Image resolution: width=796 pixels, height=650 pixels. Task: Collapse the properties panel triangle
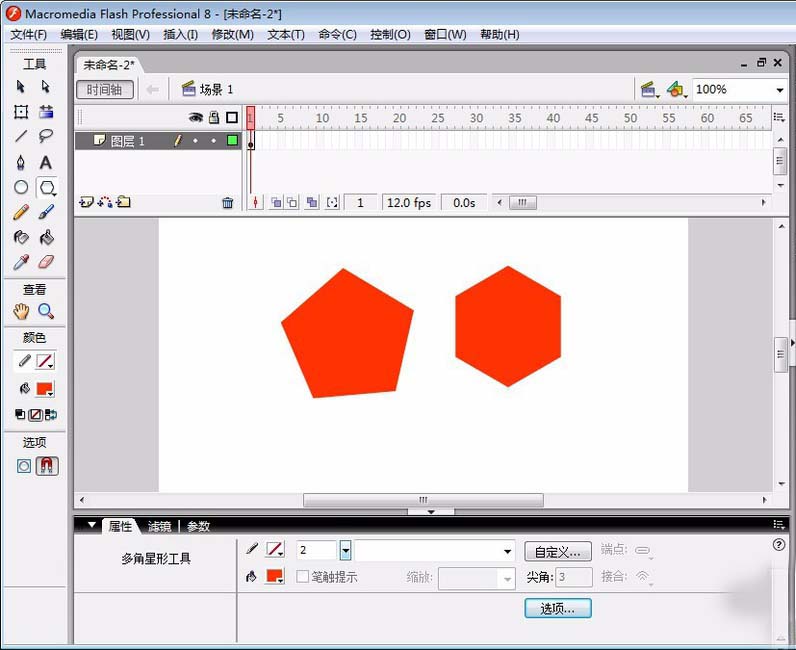[x=92, y=525]
